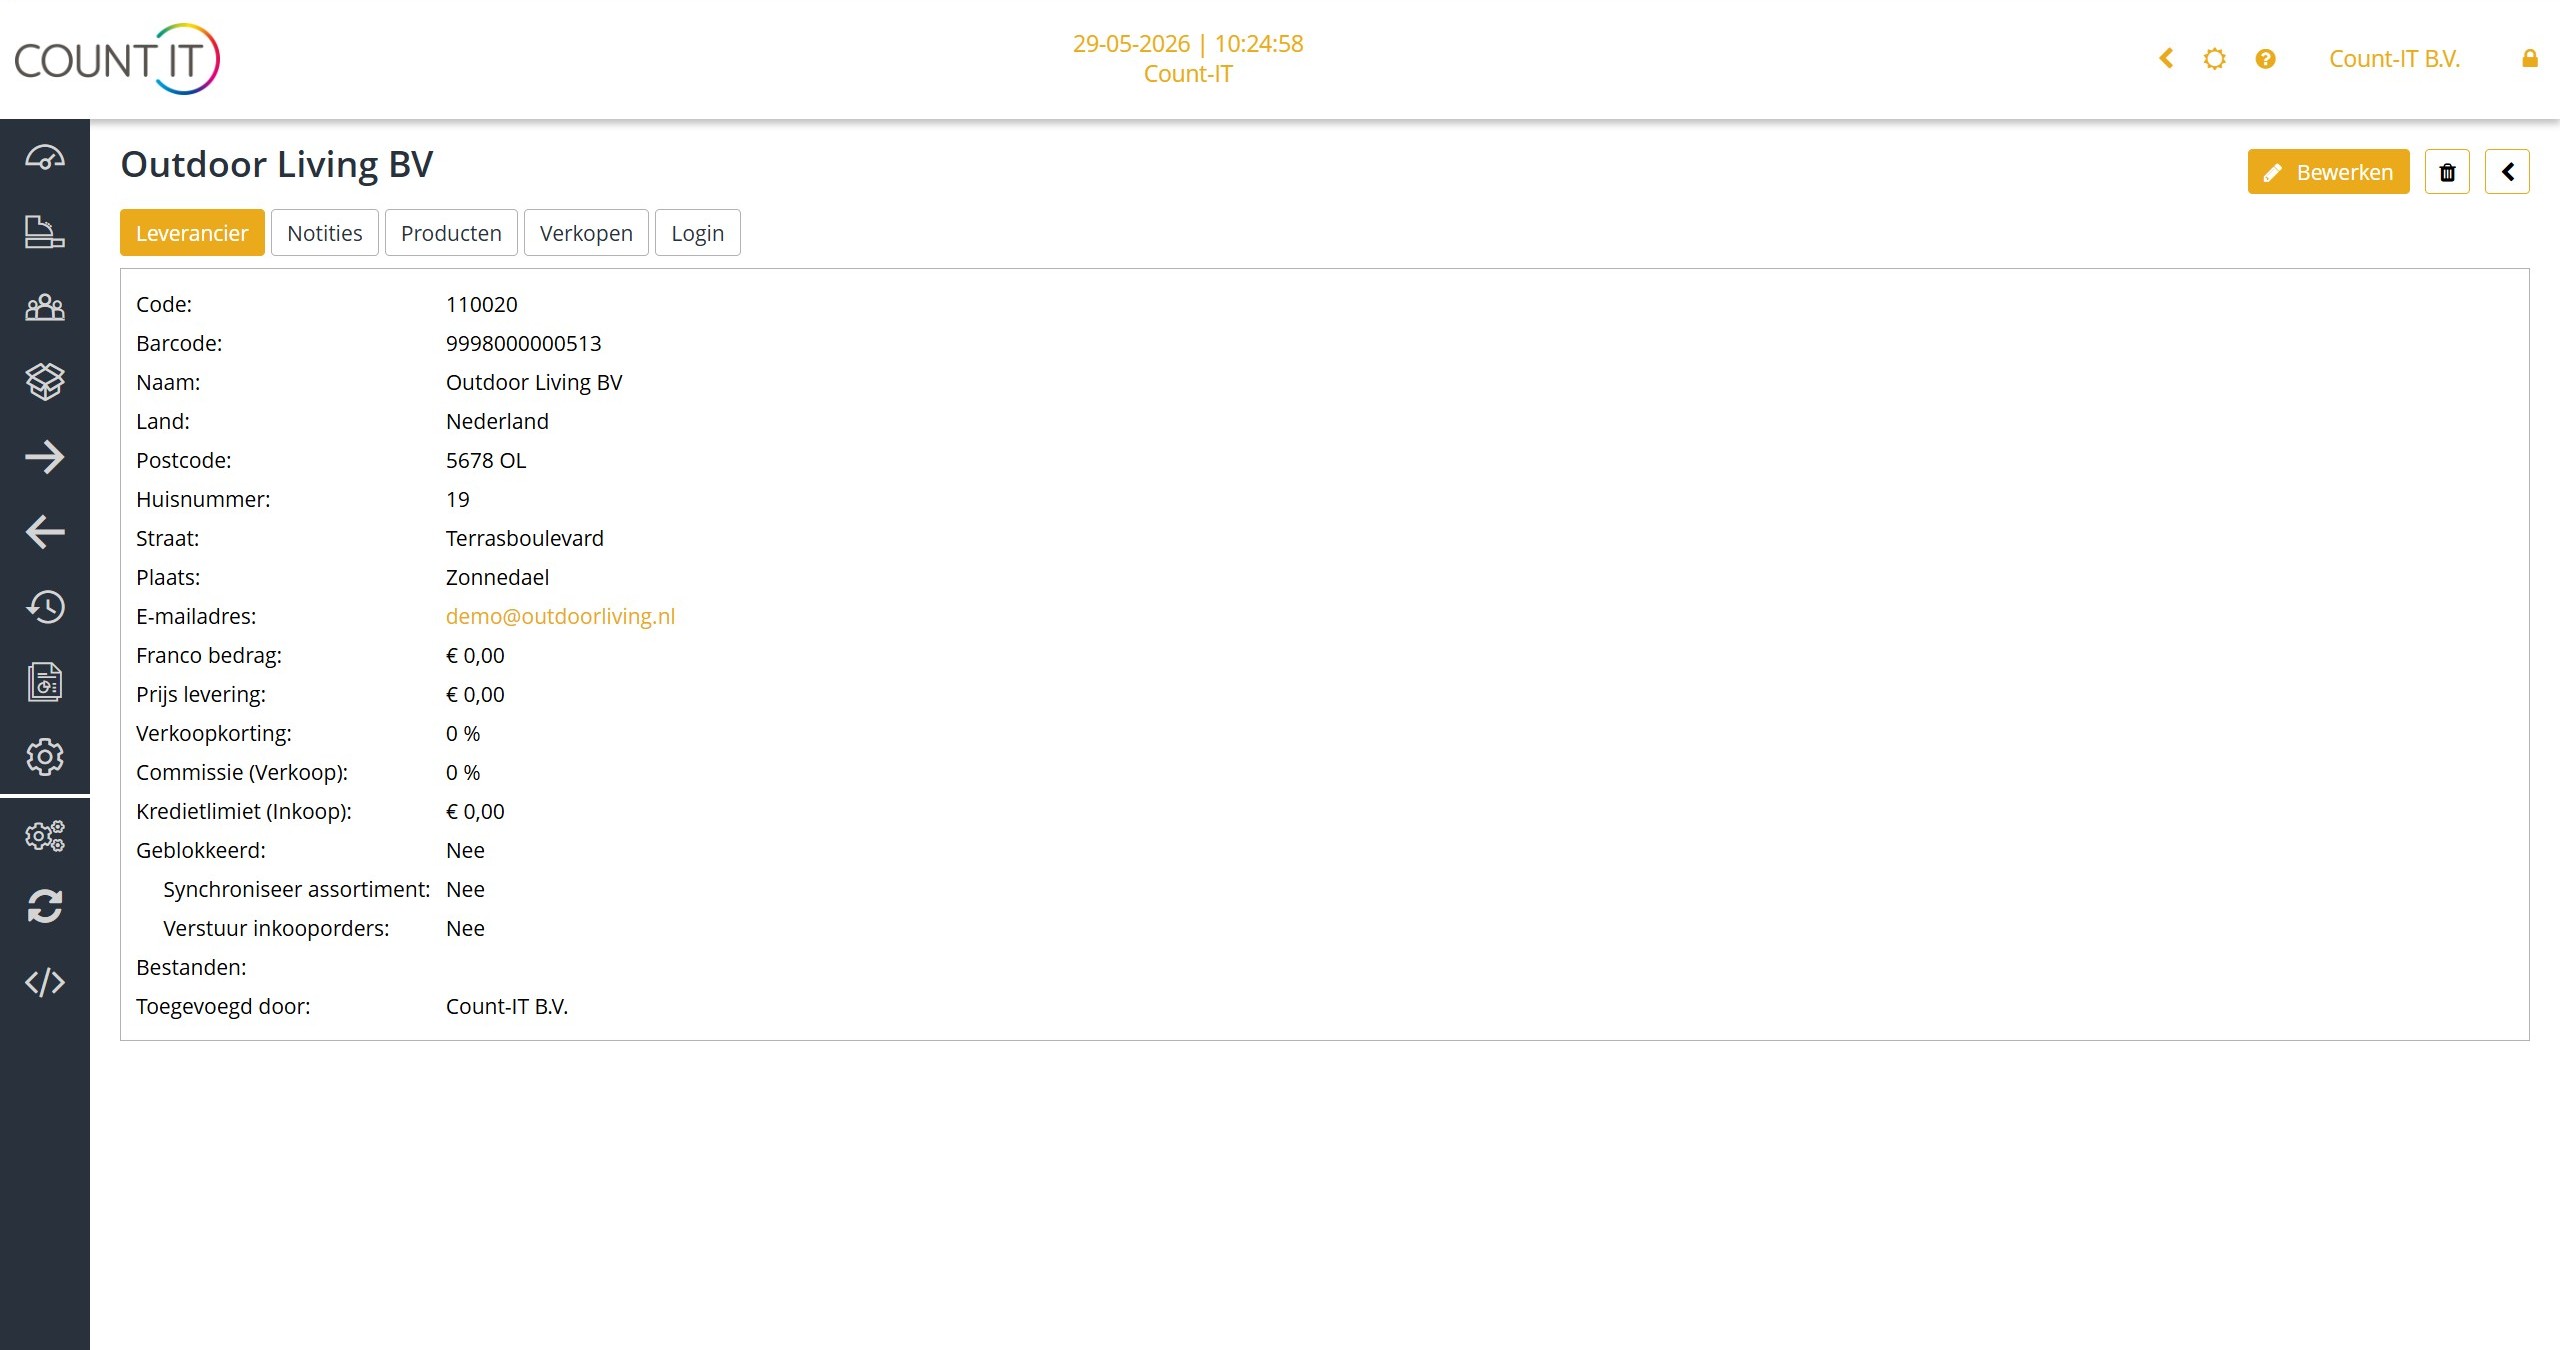Click the Kredietlimiet (Inkoop) label
The width and height of the screenshot is (2560, 1350).
click(244, 812)
